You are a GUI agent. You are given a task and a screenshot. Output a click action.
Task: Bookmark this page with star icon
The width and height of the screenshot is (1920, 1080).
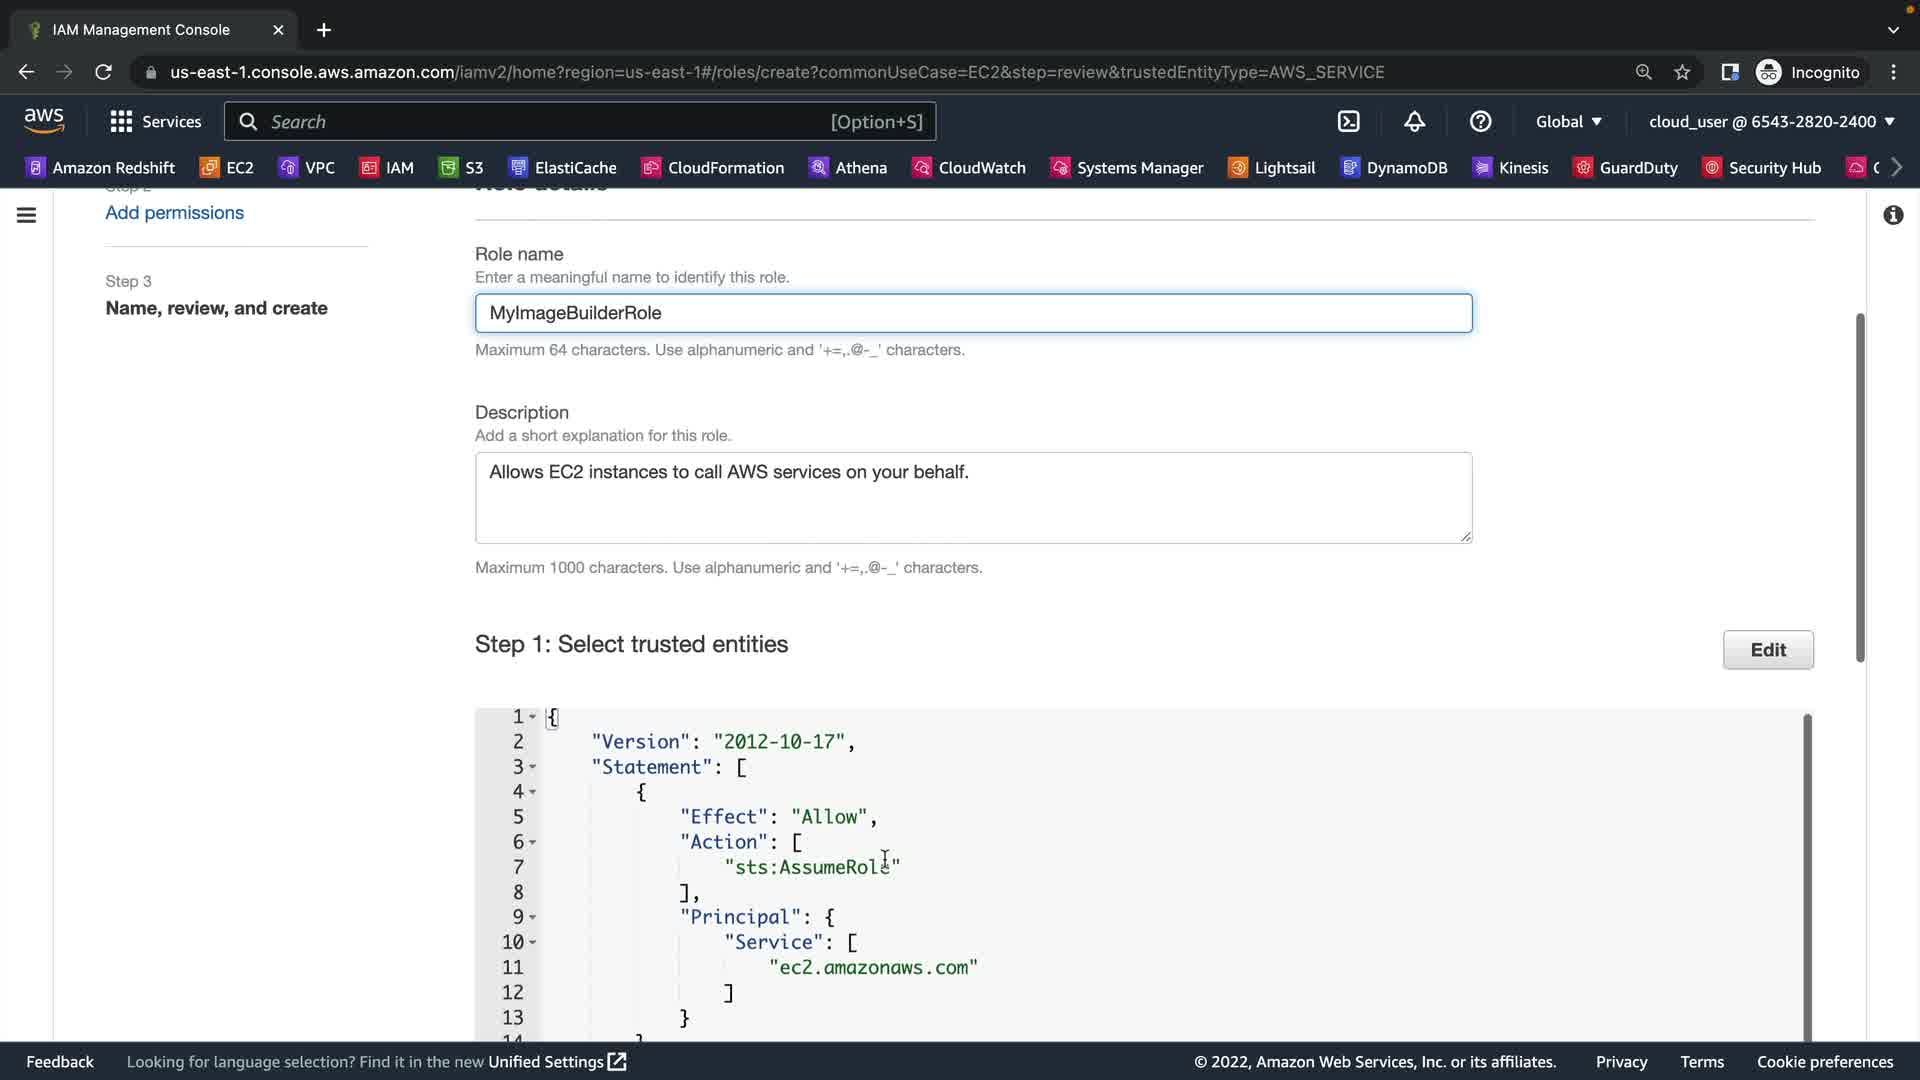pyautogui.click(x=1682, y=72)
